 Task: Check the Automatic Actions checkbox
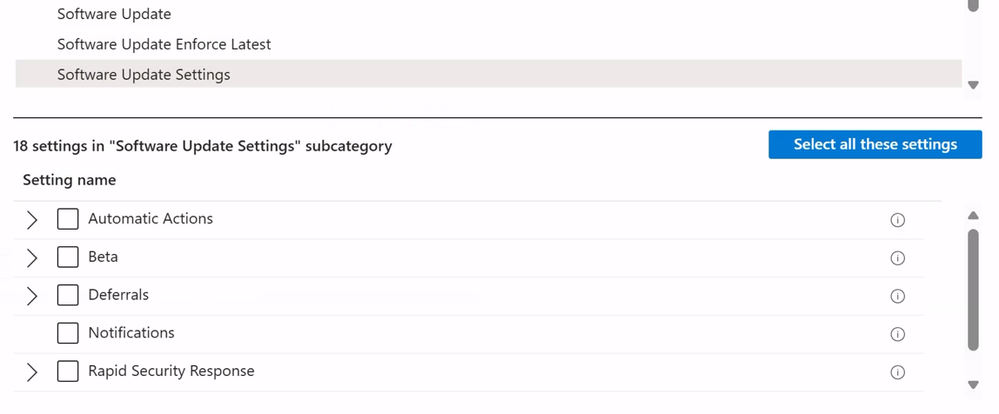(x=68, y=219)
